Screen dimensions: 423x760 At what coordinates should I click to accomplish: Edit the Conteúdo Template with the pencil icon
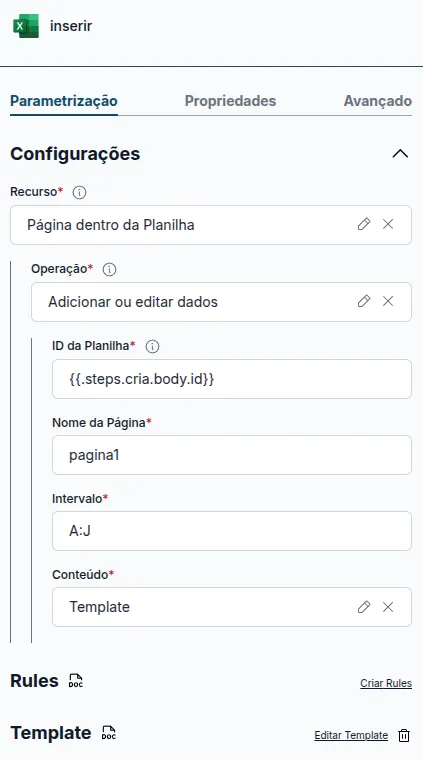[364, 607]
